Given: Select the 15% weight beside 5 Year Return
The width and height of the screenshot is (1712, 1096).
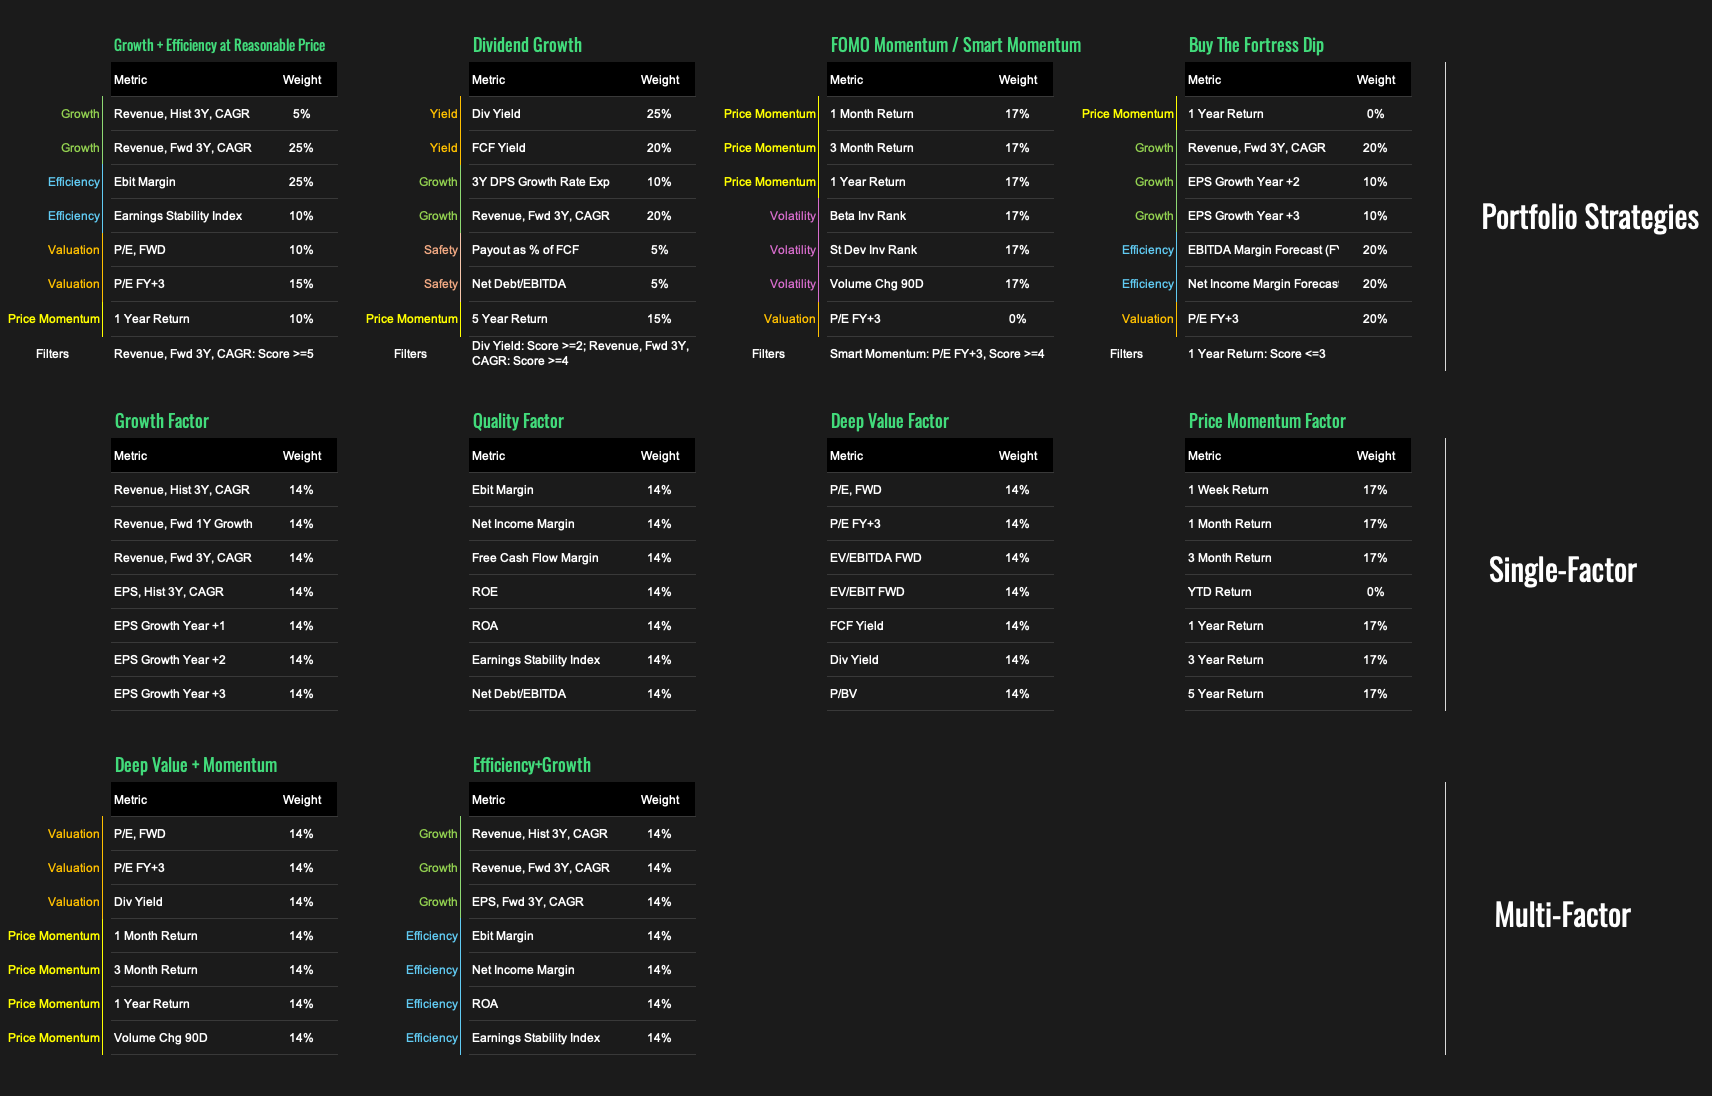Looking at the screenshot, I should pyautogui.click(x=659, y=319).
